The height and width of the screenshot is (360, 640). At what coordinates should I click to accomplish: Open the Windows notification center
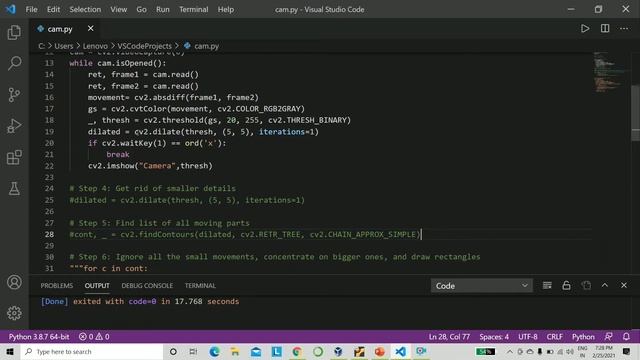(627, 351)
